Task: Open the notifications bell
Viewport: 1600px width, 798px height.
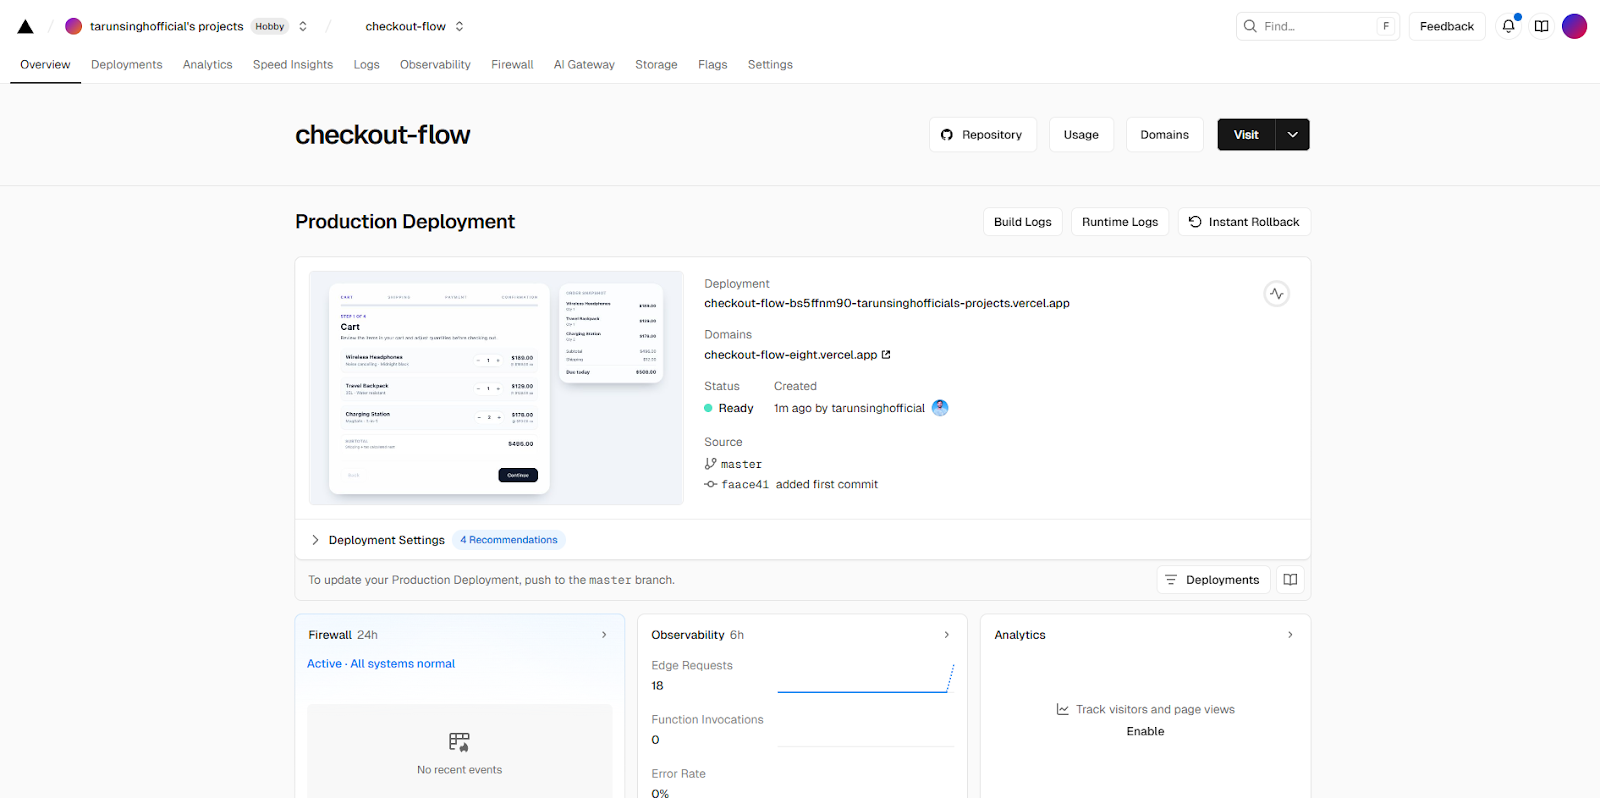Action: coord(1508,27)
